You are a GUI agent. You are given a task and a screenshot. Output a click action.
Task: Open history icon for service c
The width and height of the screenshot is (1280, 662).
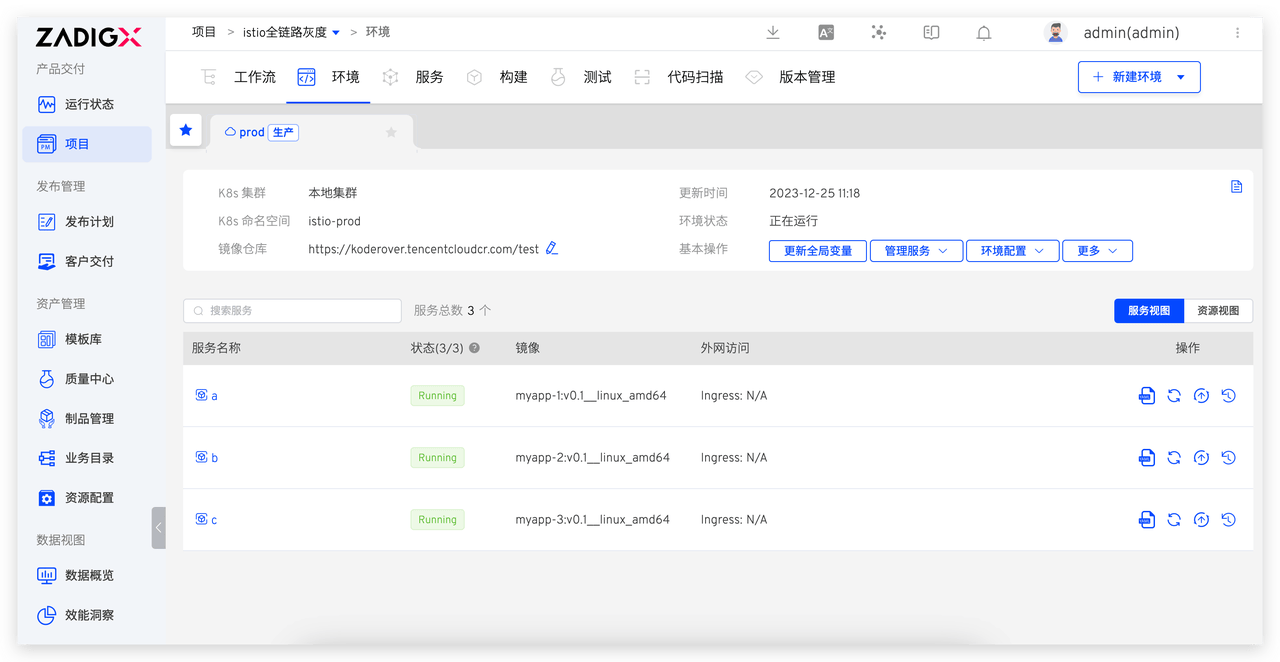click(1228, 520)
